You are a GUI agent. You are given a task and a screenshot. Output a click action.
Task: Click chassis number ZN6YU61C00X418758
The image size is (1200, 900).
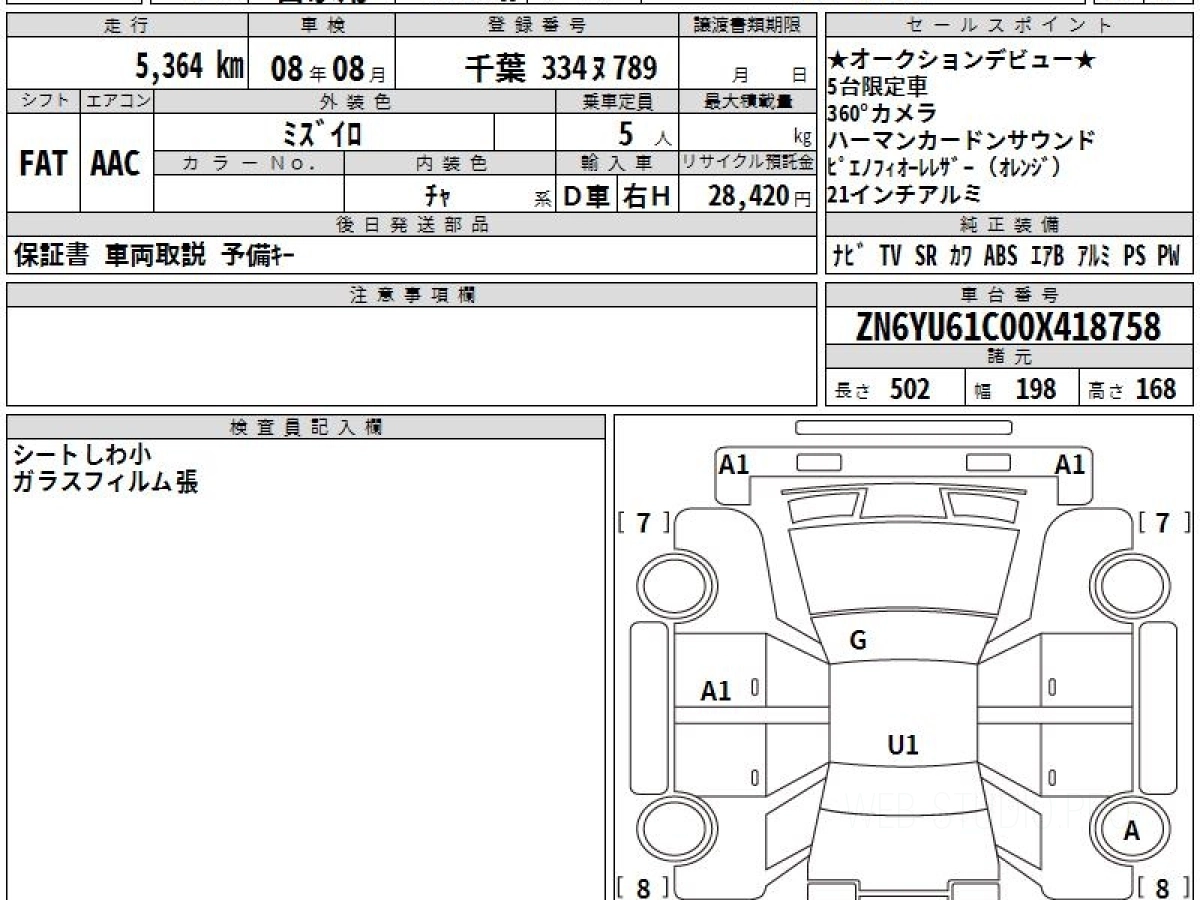[1008, 326]
